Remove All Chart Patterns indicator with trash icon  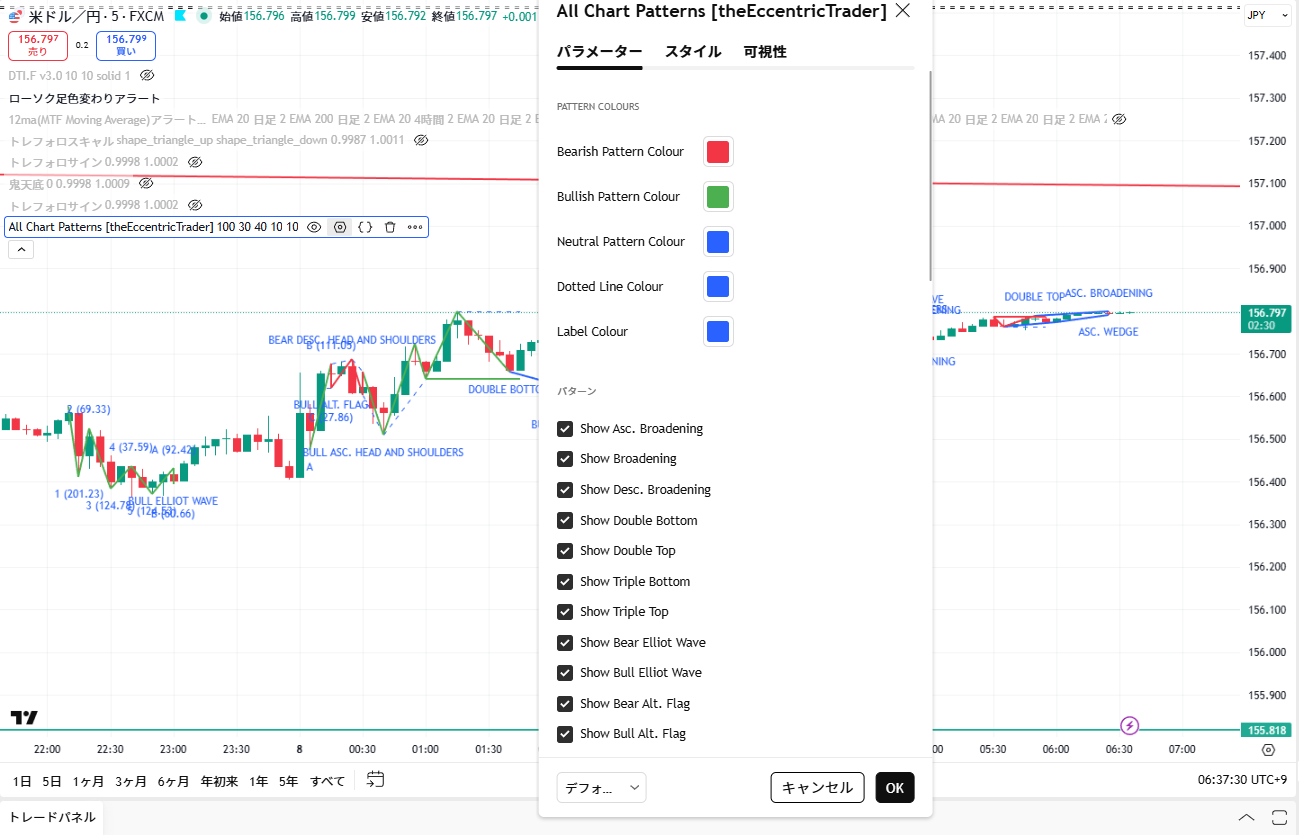390,227
